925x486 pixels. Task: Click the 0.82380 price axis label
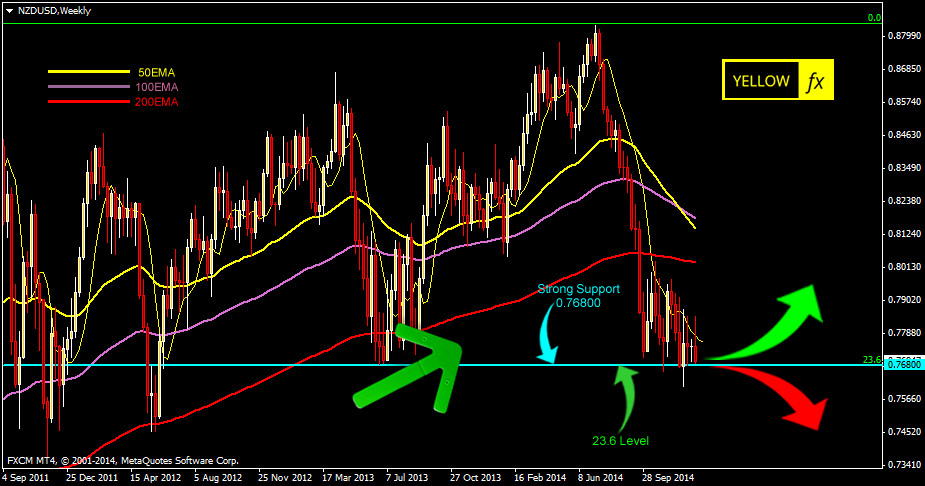[904, 201]
